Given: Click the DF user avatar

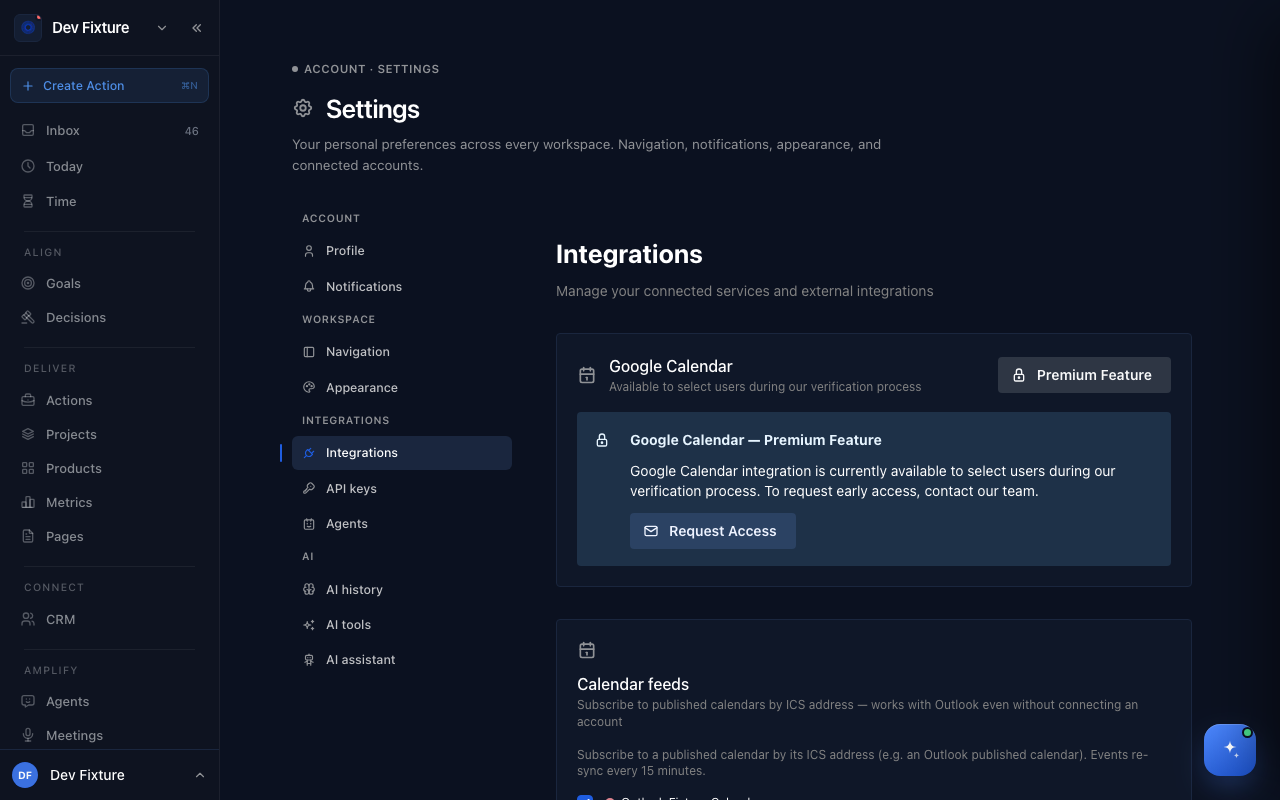Looking at the screenshot, I should [25, 775].
